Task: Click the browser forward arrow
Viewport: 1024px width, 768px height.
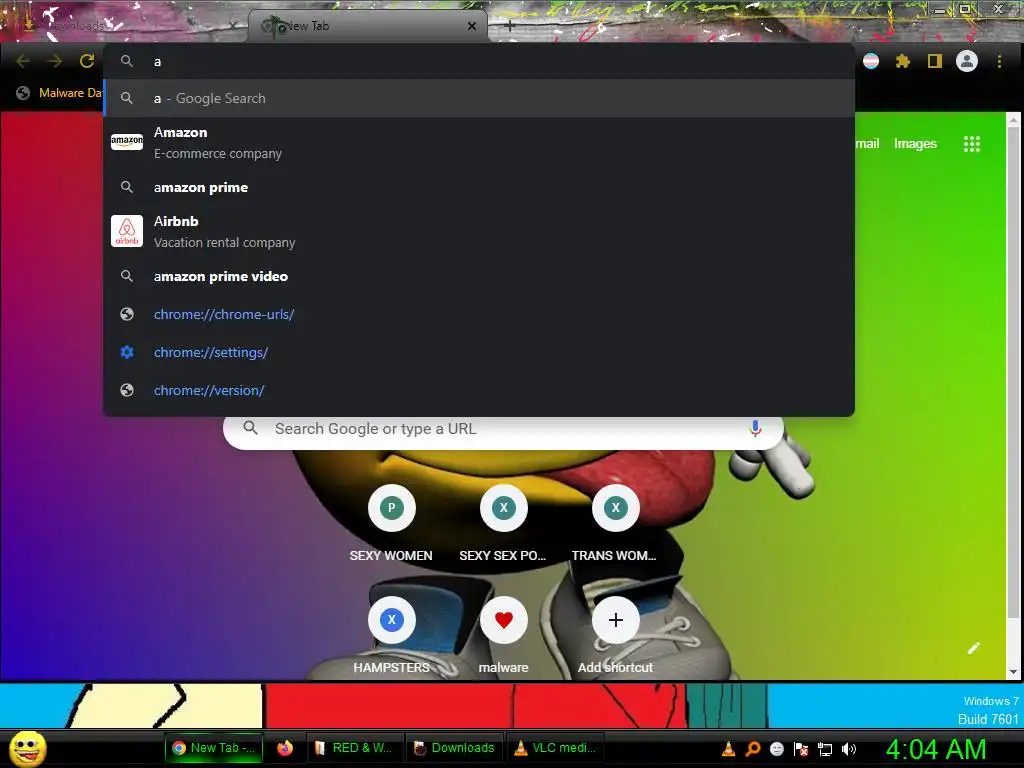Action: 55,61
